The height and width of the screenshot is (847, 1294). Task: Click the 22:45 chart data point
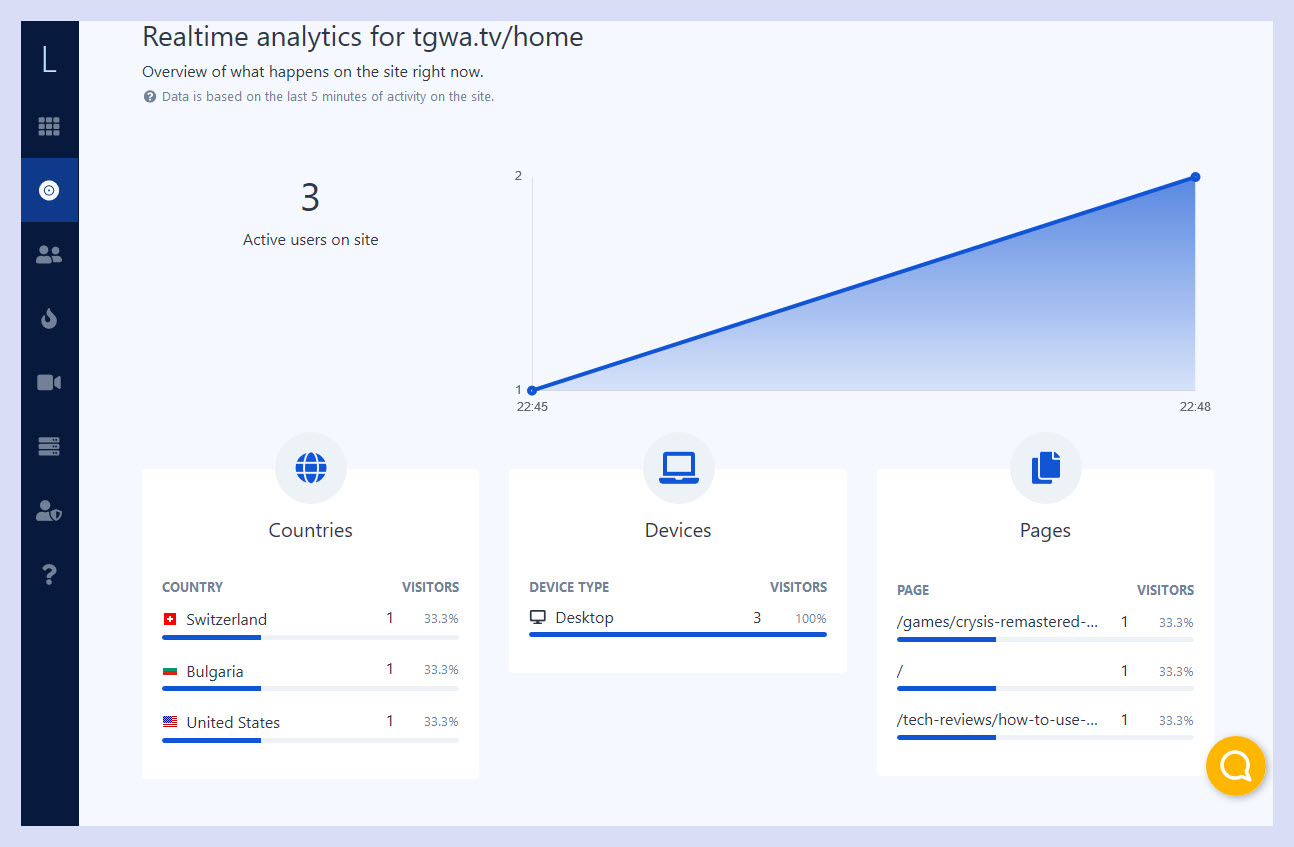(x=532, y=390)
